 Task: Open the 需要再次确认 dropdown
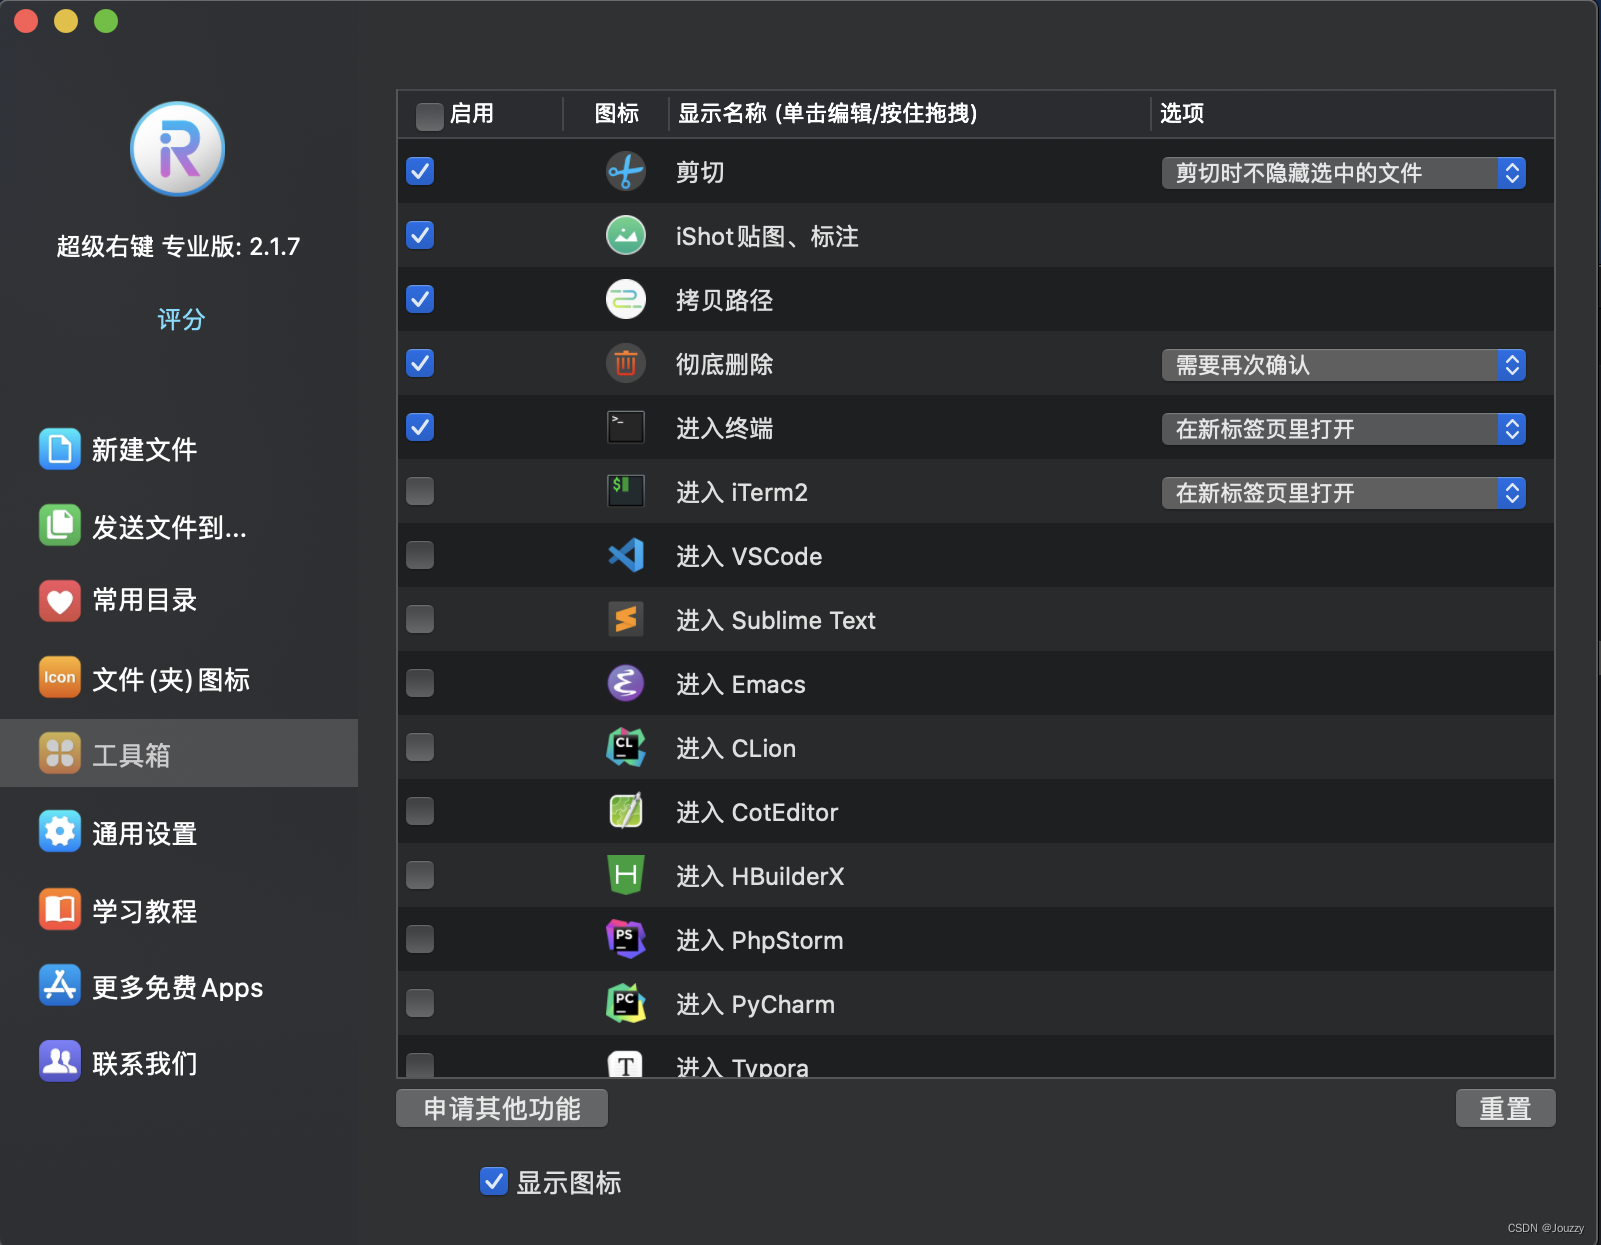(x=1343, y=365)
